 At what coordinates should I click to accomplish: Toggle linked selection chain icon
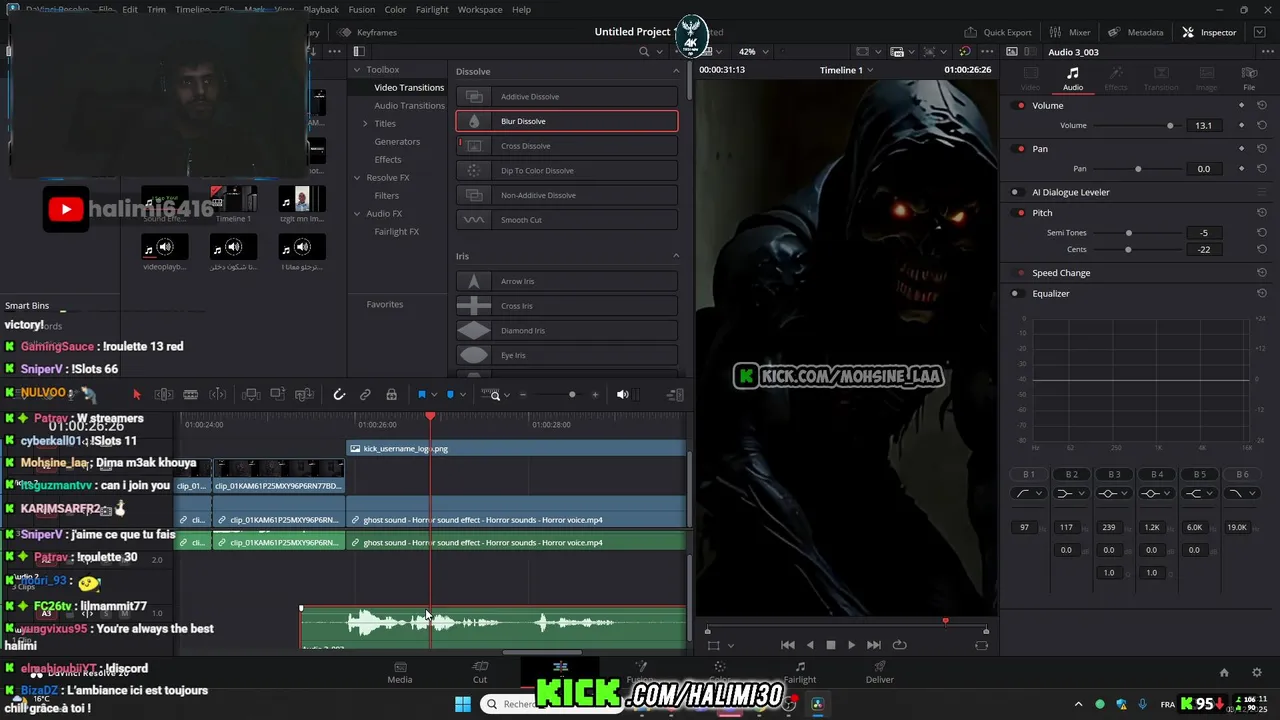[x=365, y=395]
